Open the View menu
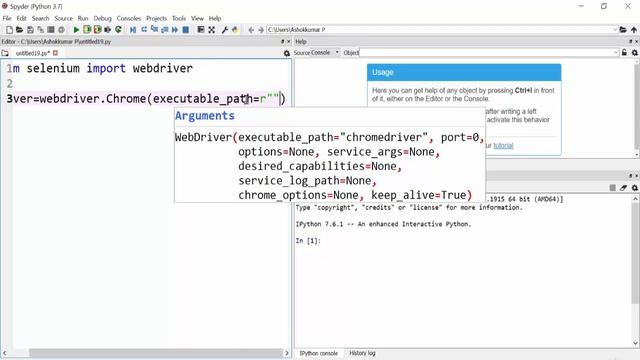The image size is (640, 360). [x=197, y=18]
